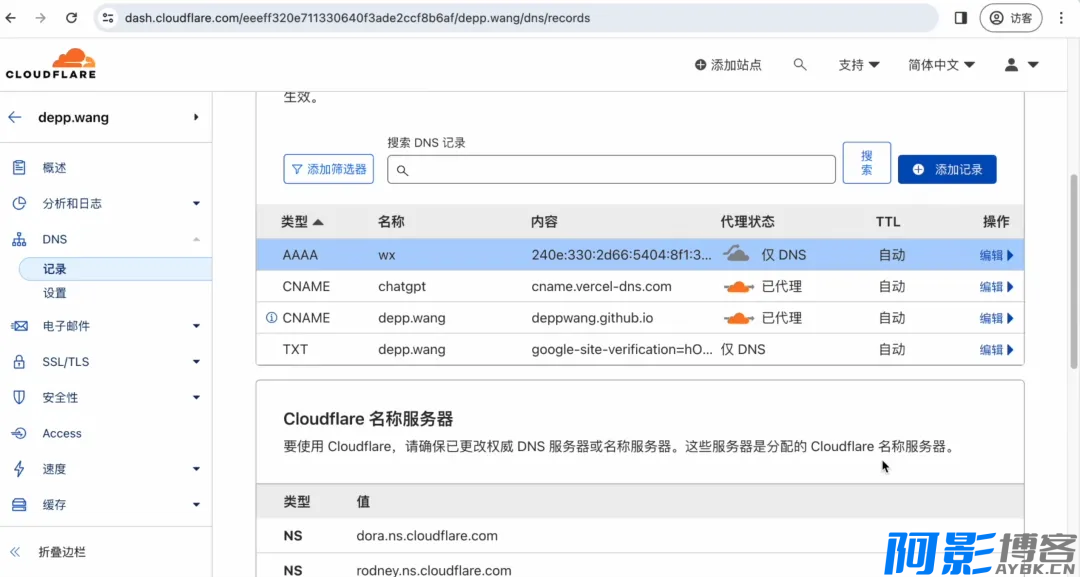Go forward with the browser forward arrow
Viewport: 1080px width, 577px height.
point(41,18)
